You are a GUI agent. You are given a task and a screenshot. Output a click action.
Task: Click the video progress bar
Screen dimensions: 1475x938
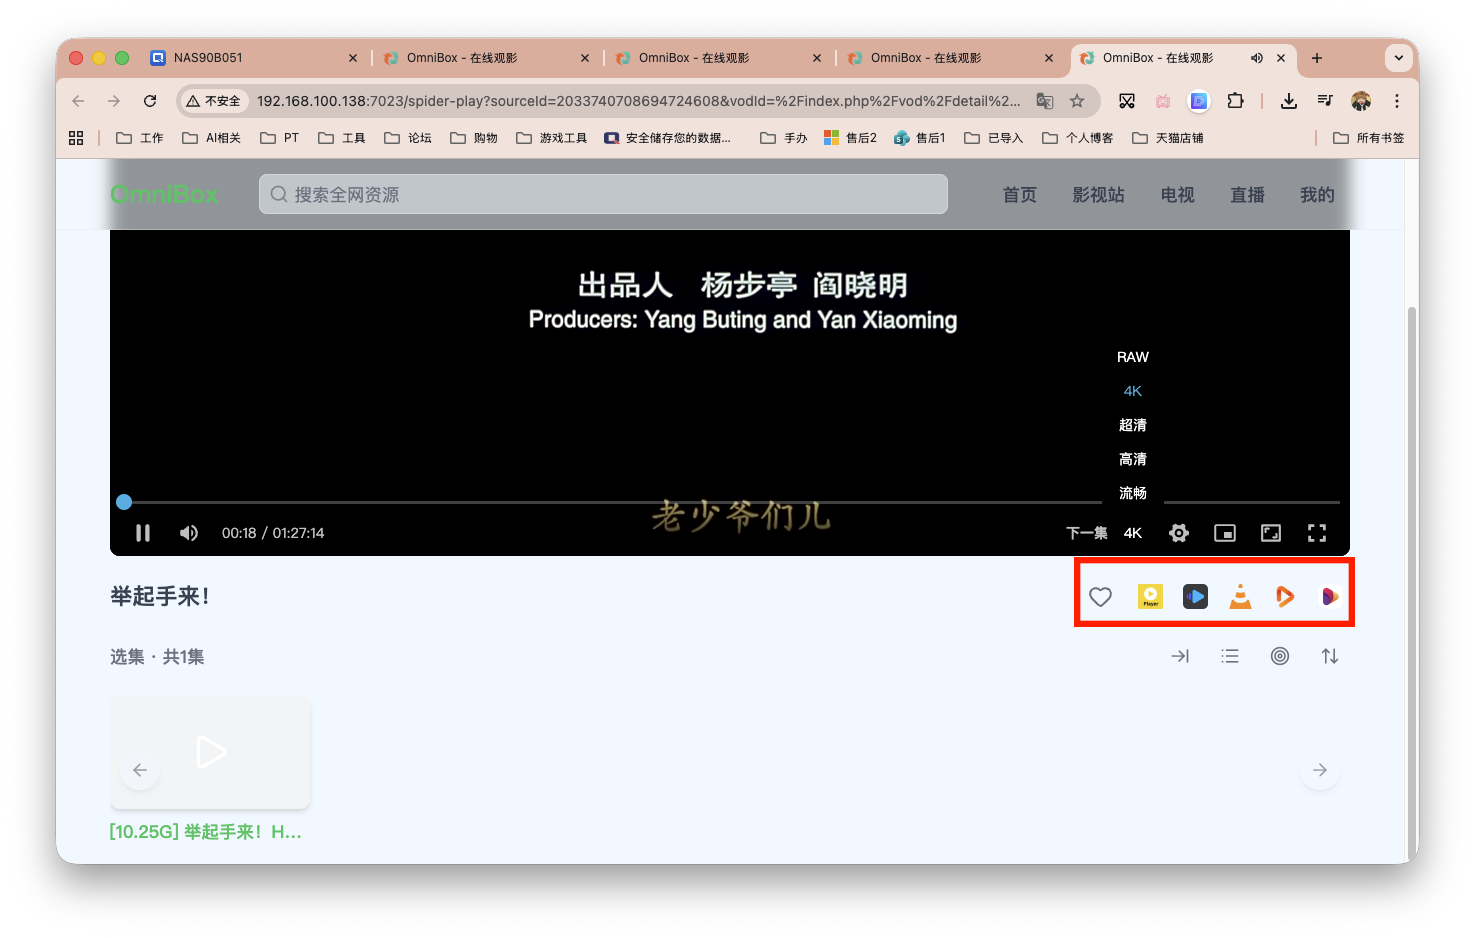click(x=700, y=501)
